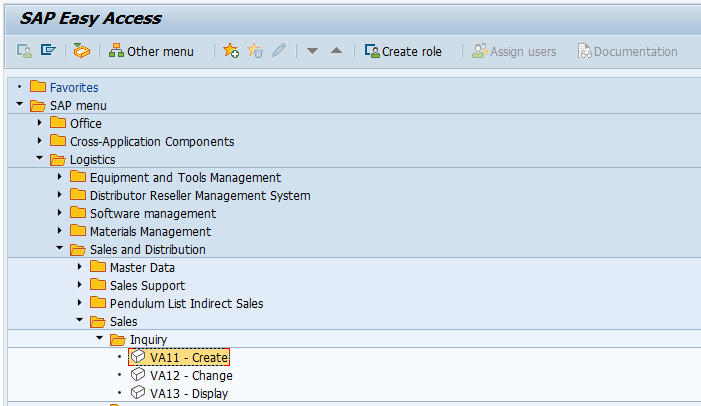701x406 pixels.
Task: Select Sales and Distribution label
Action: pos(148,249)
